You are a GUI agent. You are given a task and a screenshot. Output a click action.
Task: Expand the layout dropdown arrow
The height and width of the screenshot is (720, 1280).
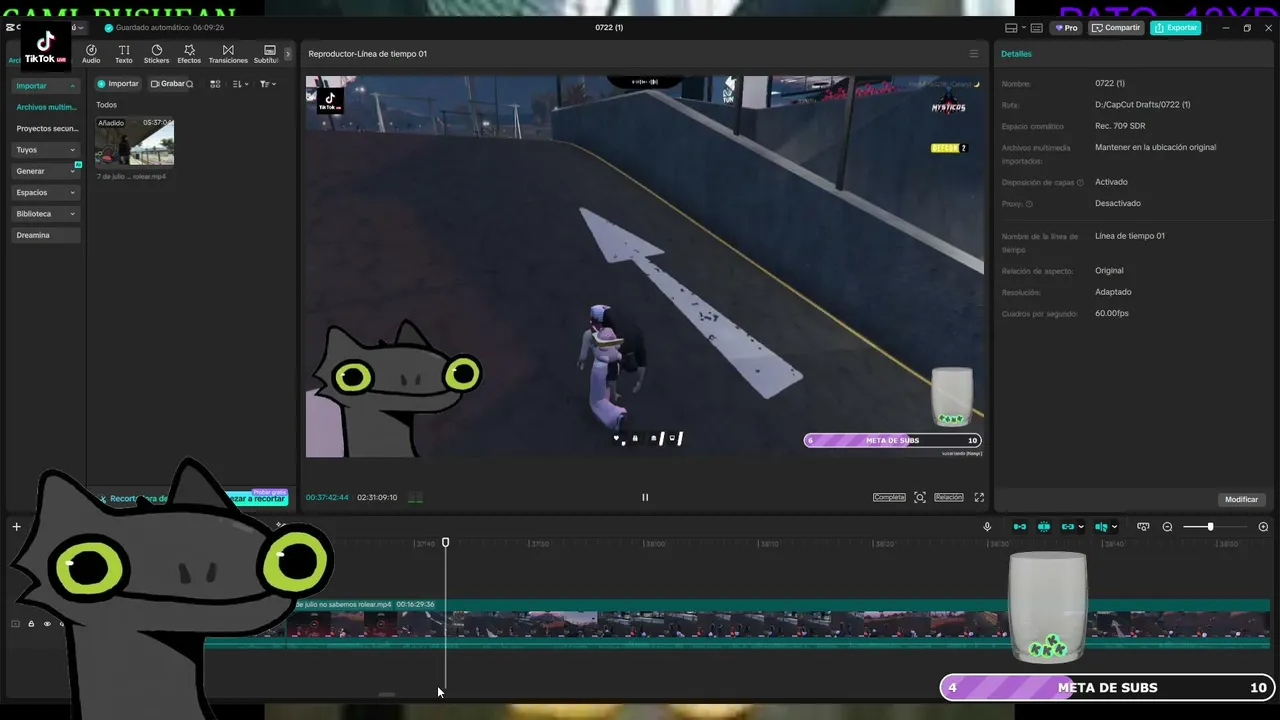(x=1022, y=28)
